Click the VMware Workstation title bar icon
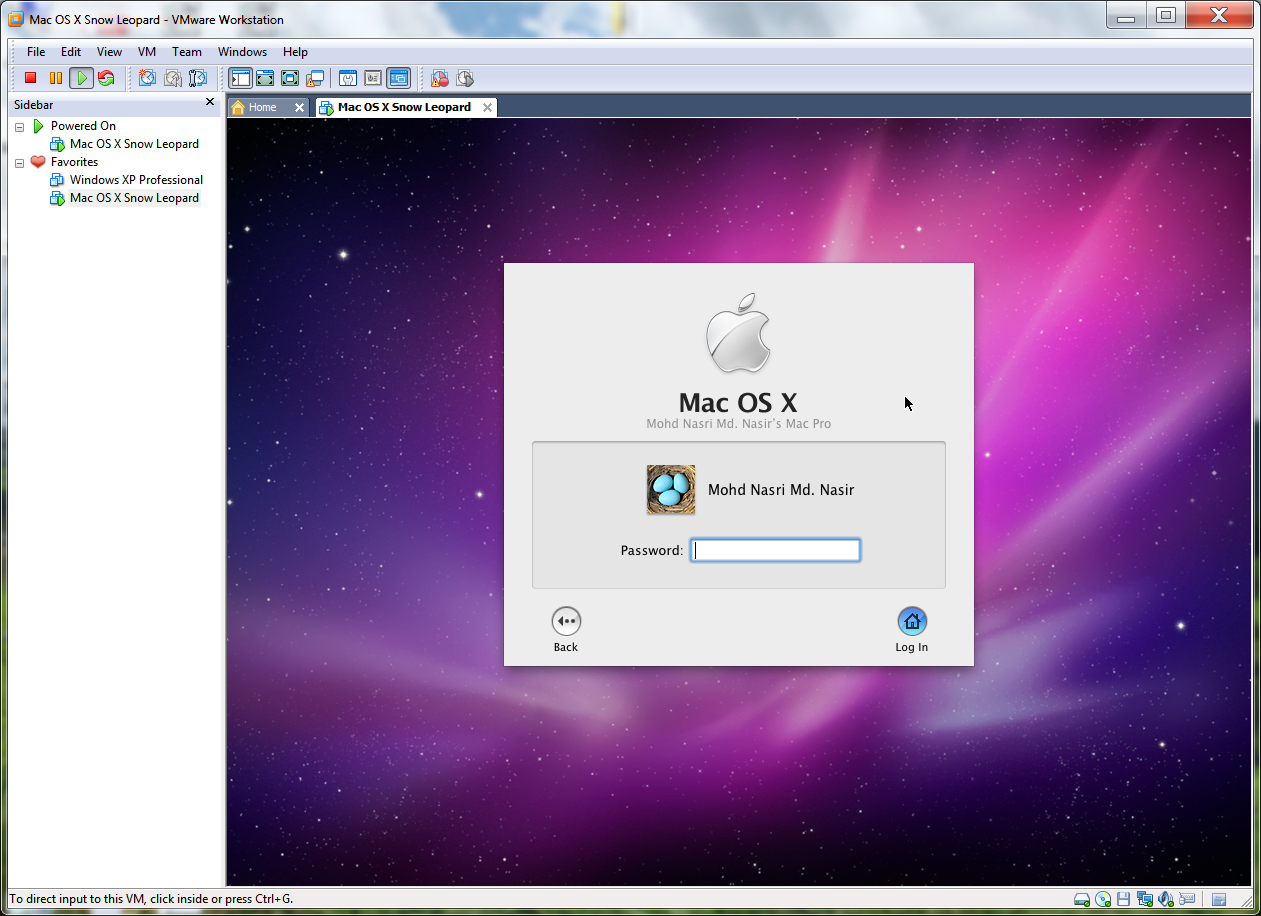 16,19
